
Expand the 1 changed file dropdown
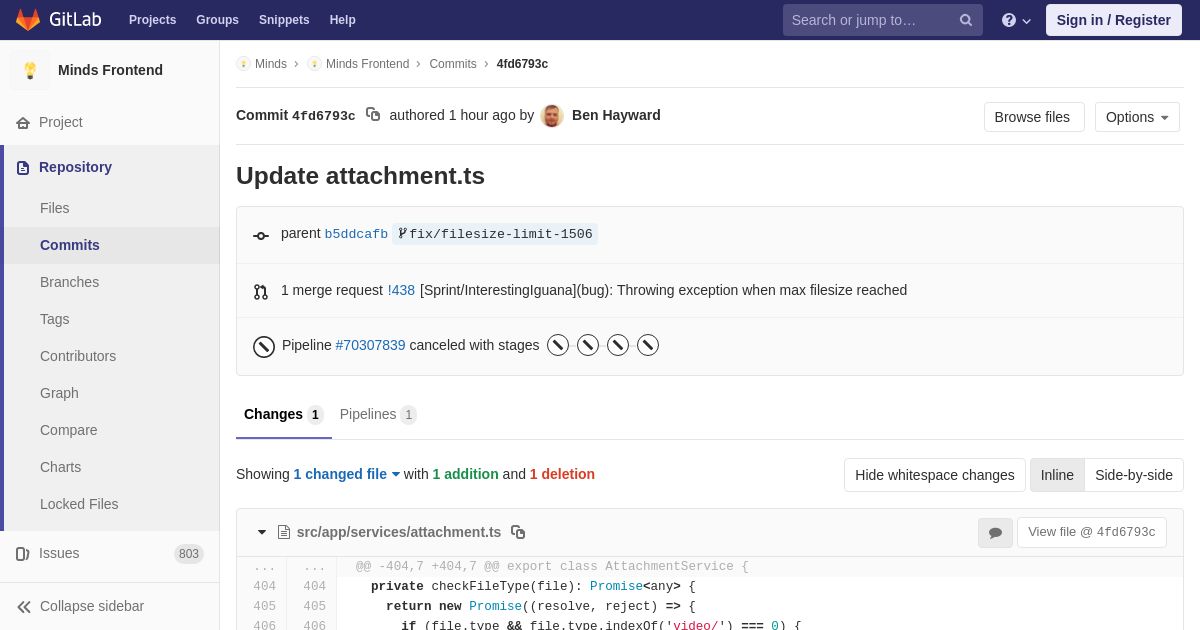[x=347, y=474]
